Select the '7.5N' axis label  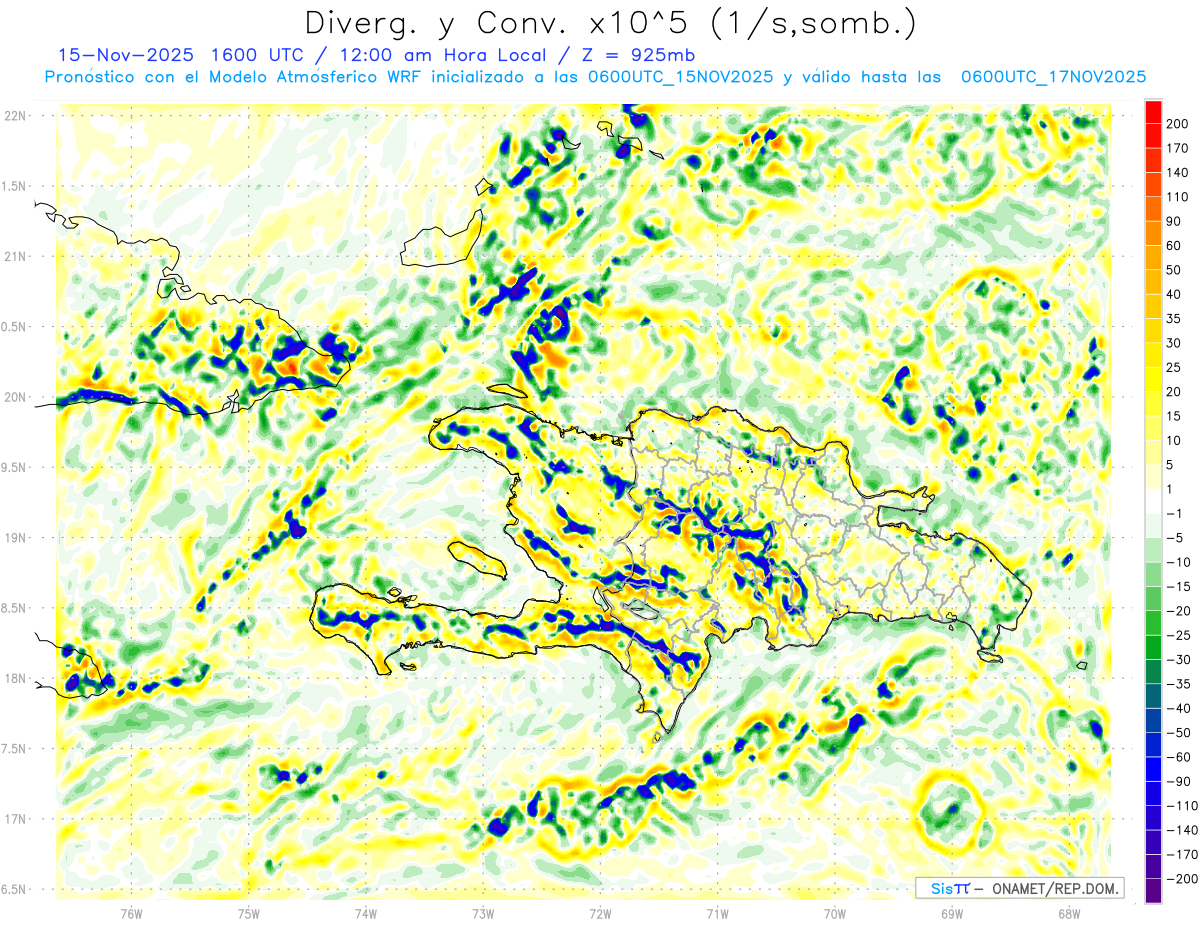click(x=15, y=749)
